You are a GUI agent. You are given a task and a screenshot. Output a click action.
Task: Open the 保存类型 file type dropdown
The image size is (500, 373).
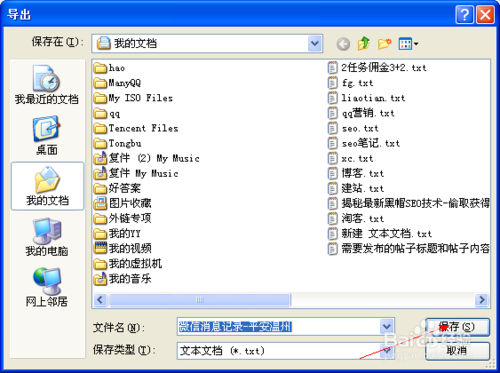[387, 351]
